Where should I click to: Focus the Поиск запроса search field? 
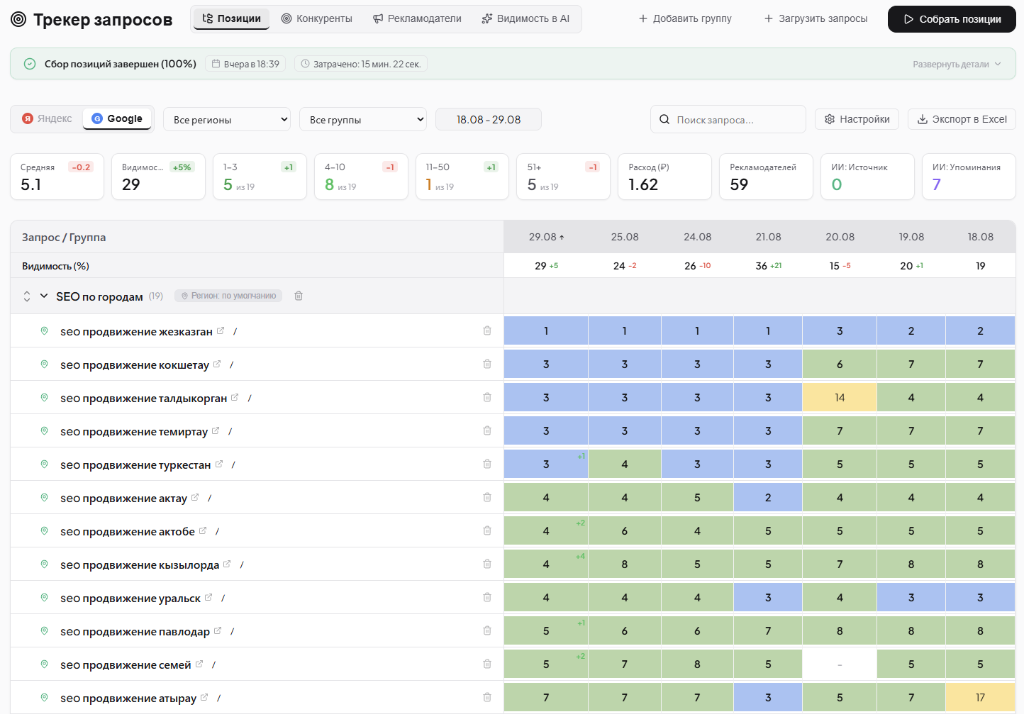click(728, 120)
